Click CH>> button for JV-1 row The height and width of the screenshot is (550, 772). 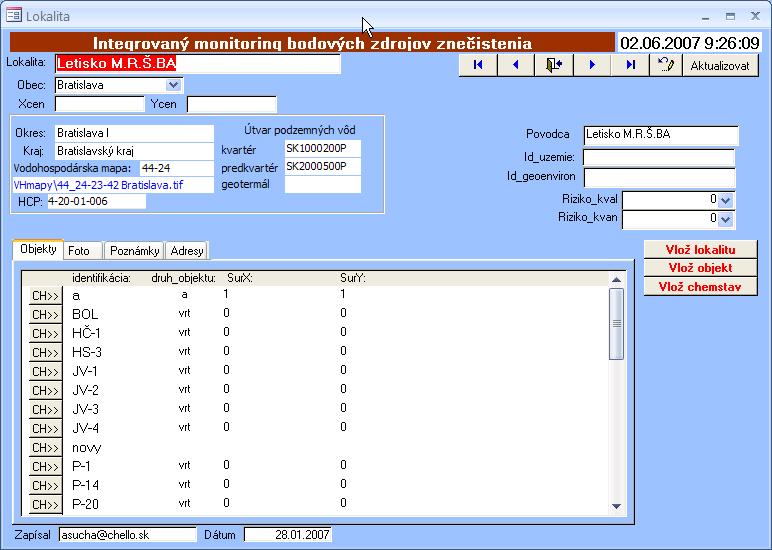point(45,372)
